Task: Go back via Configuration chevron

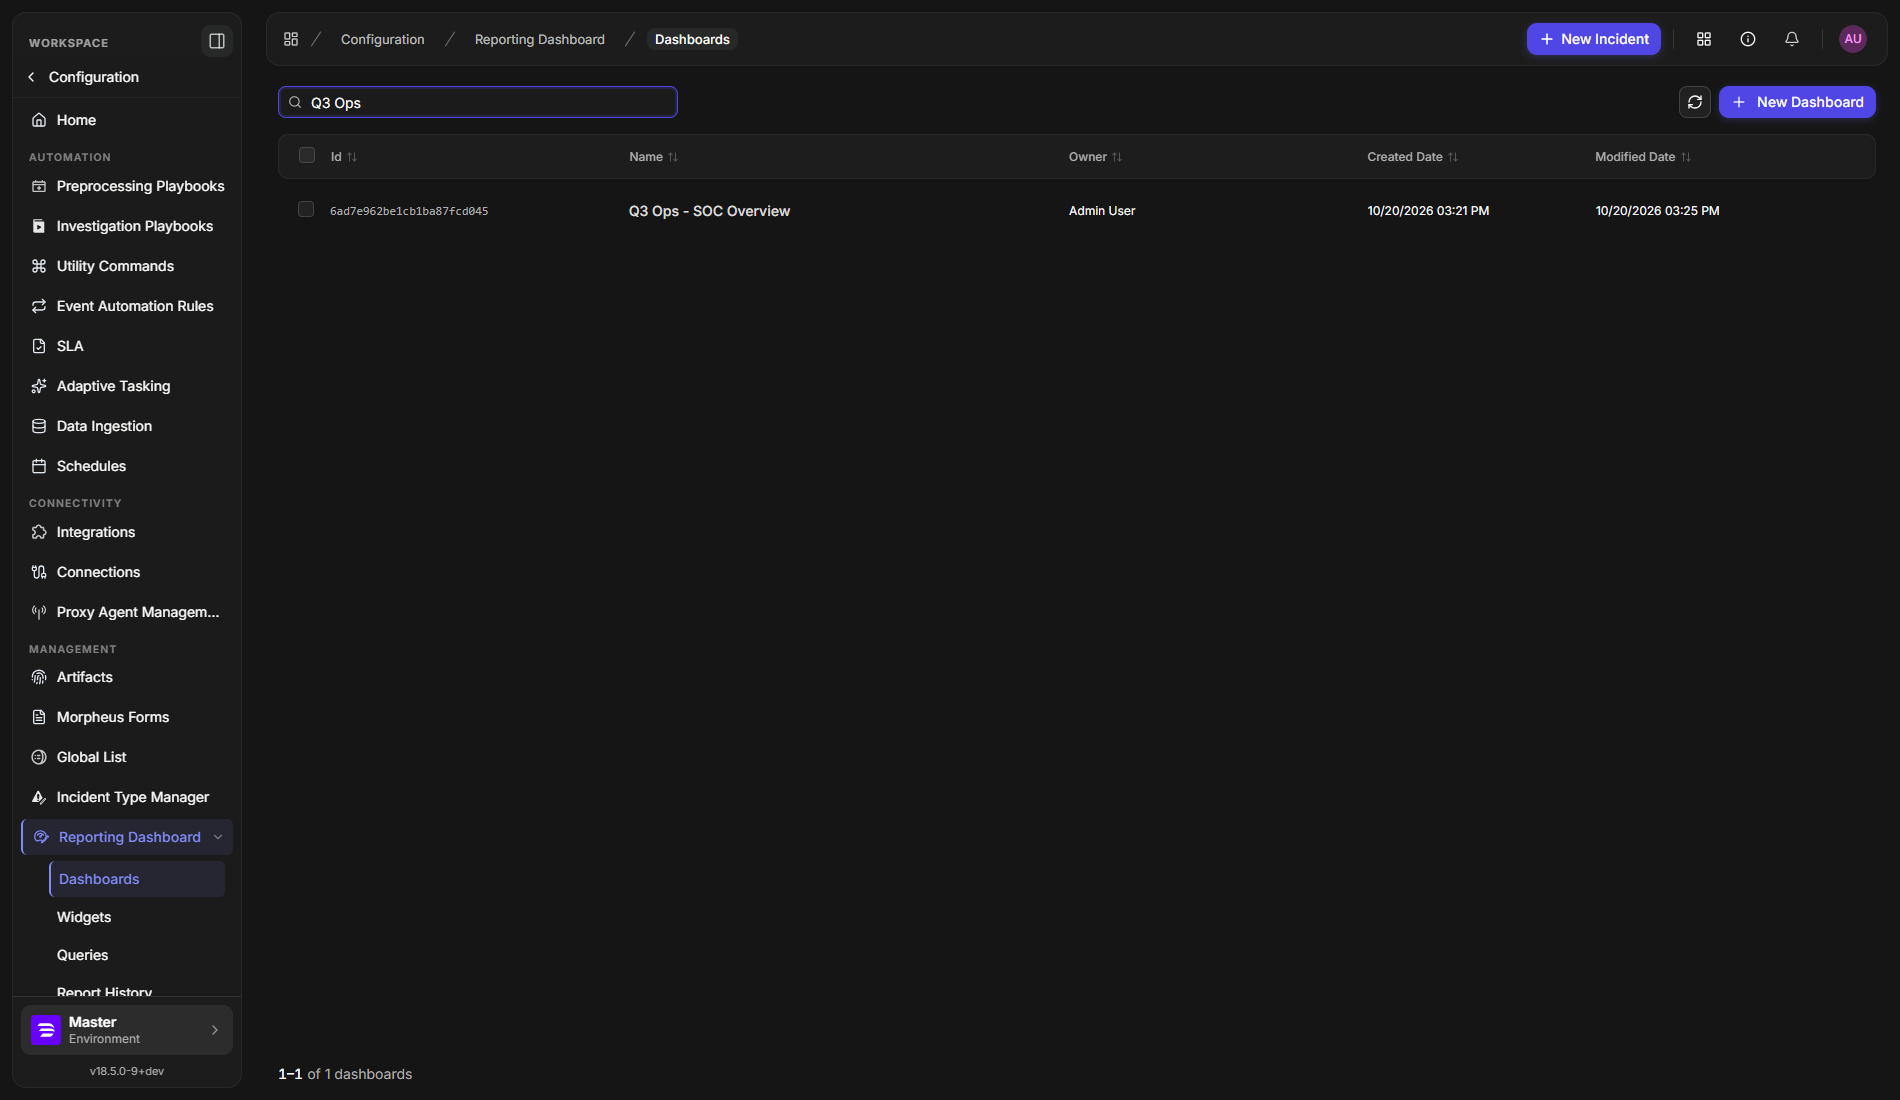Action: pos(31,77)
